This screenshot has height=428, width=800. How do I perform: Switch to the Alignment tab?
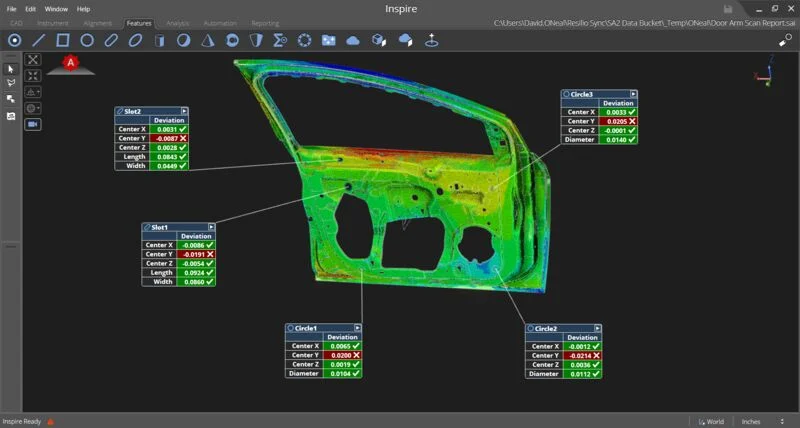point(97,23)
